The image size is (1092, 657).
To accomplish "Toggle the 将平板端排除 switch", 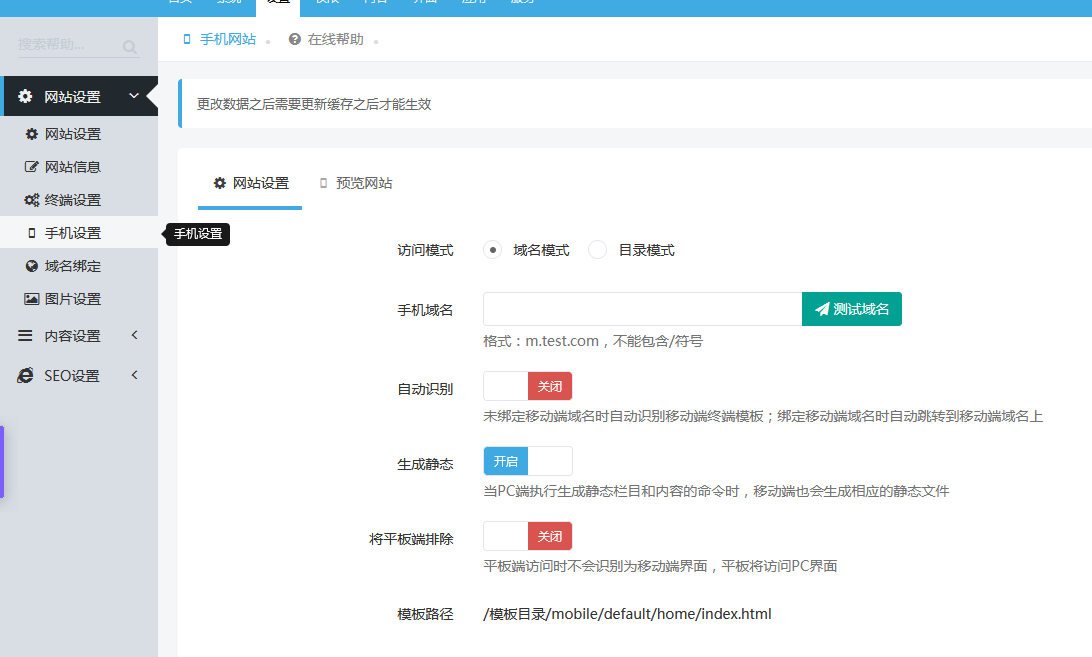I will (x=527, y=536).
